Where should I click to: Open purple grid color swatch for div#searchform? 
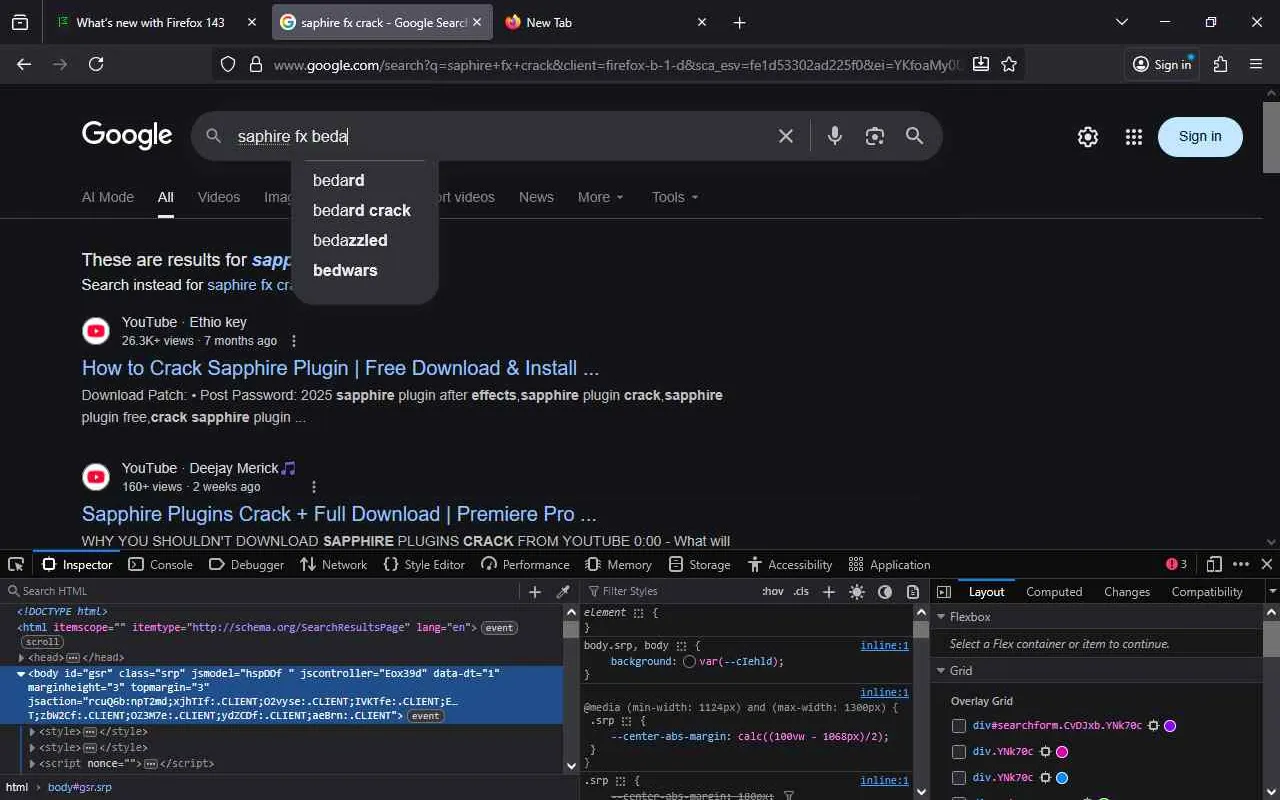(1170, 726)
